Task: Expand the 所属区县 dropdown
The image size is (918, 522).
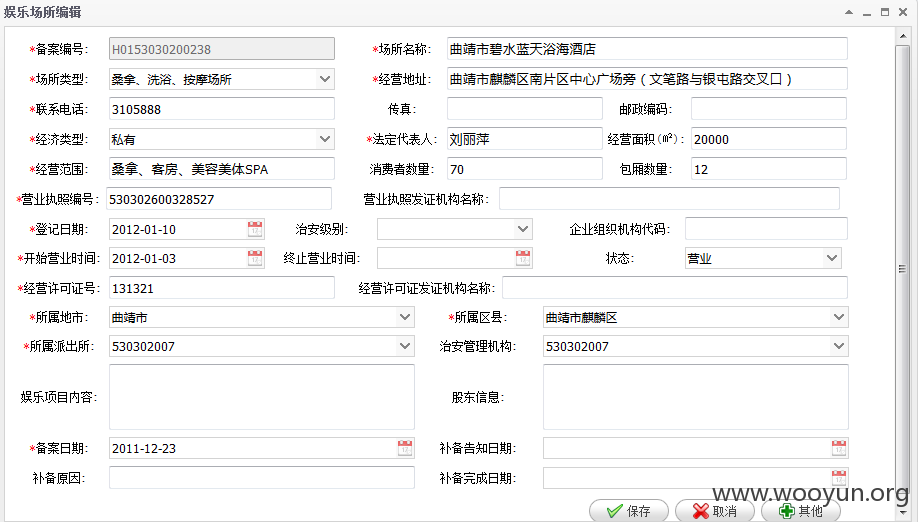Action: (x=839, y=317)
